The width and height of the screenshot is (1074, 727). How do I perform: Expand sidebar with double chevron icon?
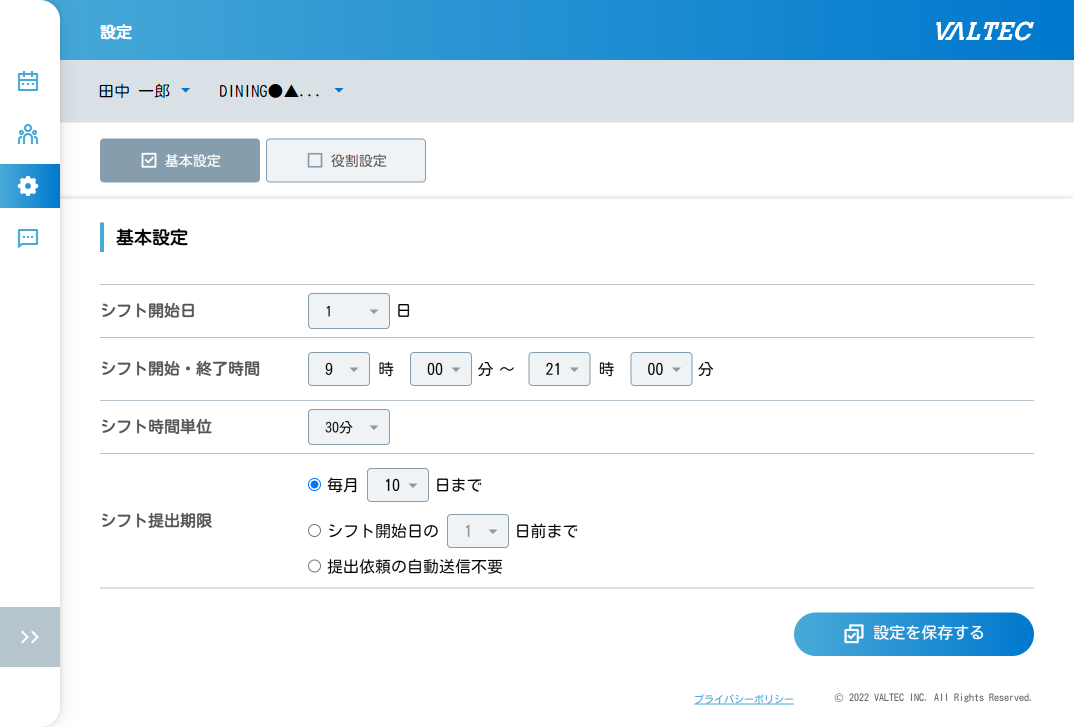point(29,637)
